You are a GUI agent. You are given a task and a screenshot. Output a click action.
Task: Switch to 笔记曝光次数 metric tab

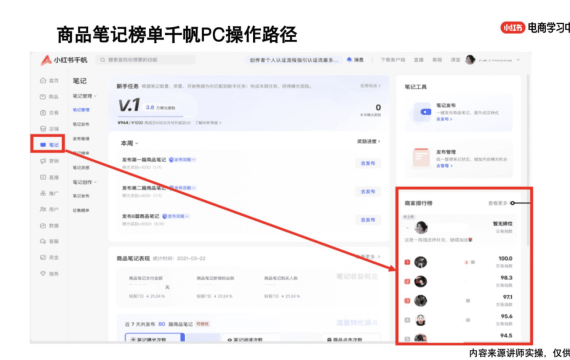coord(154,338)
